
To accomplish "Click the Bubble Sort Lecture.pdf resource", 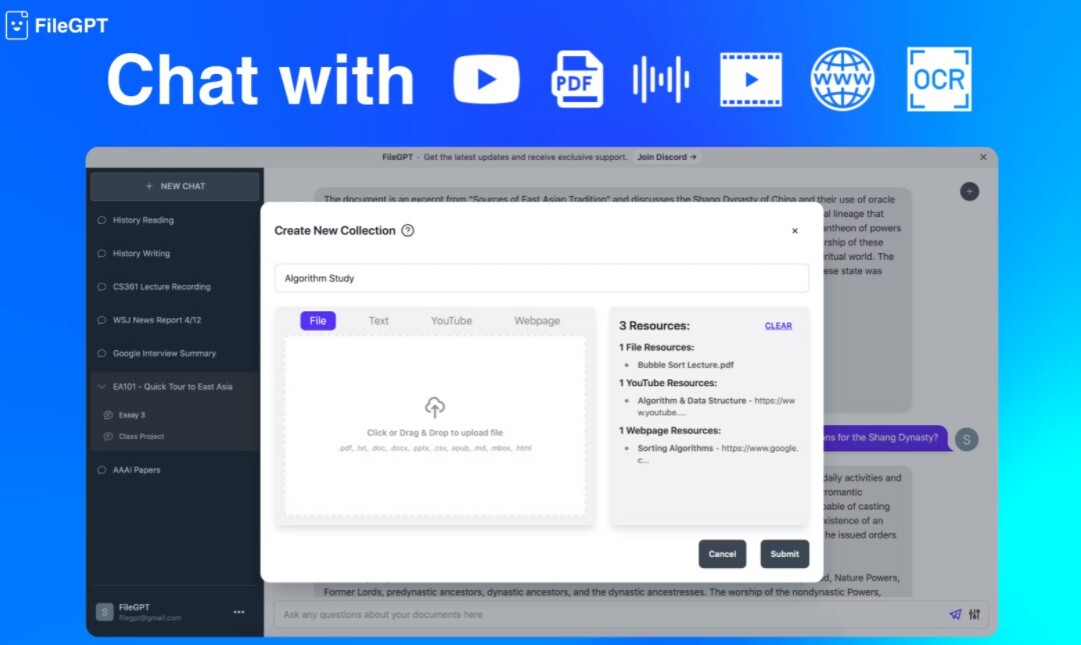I will pos(685,365).
